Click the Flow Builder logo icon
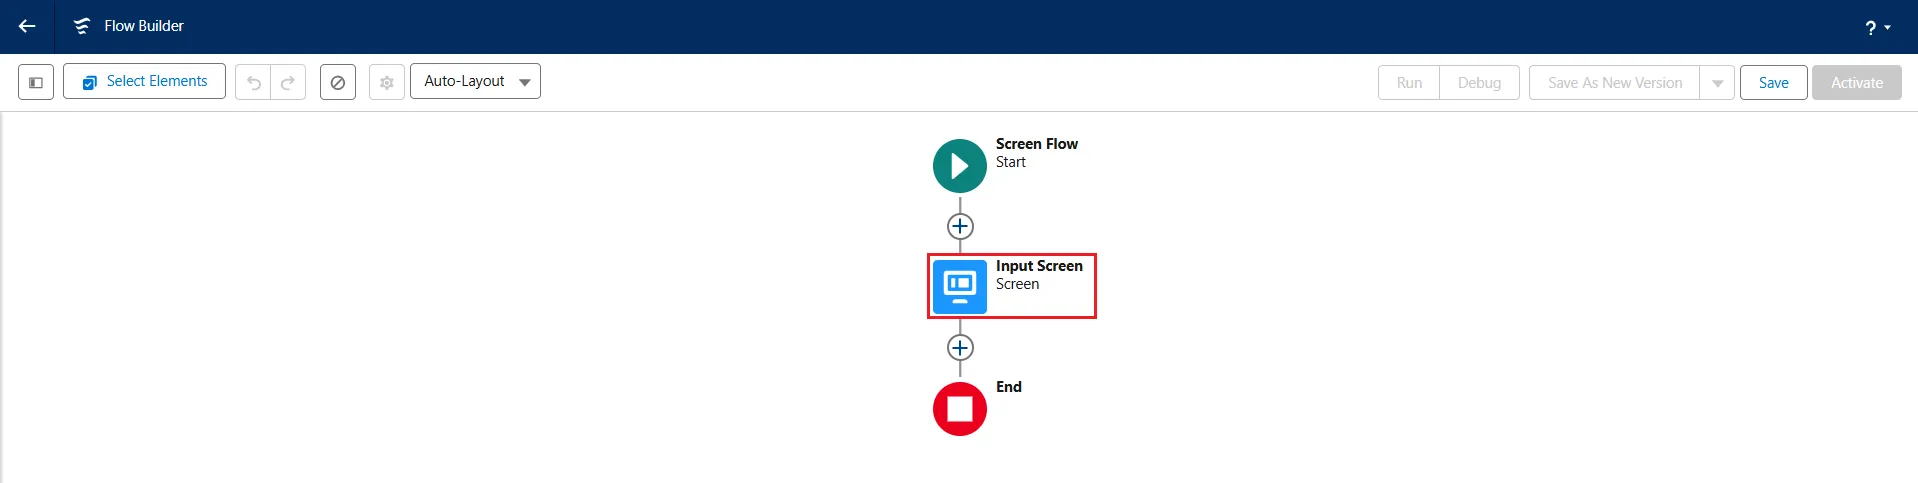Screen dimensions: 1918x483 pyautogui.click(x=82, y=26)
